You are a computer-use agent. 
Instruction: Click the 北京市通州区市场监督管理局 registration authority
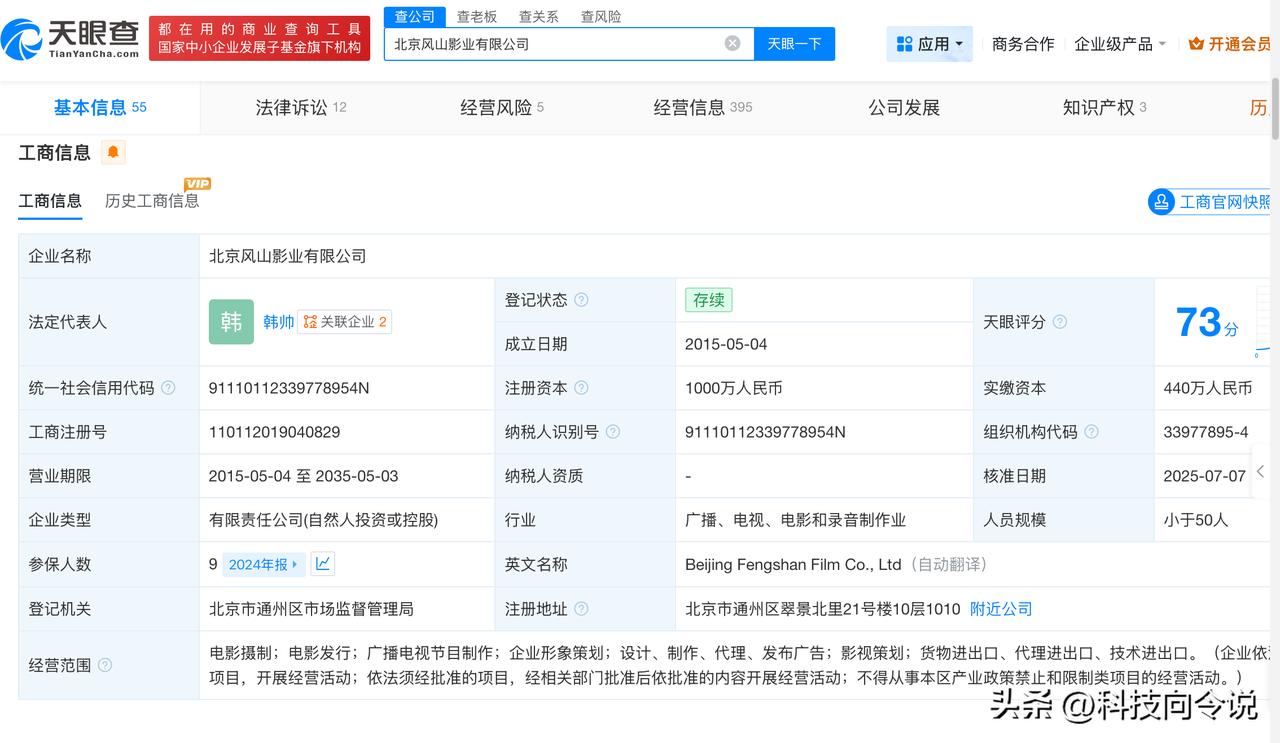pos(311,608)
